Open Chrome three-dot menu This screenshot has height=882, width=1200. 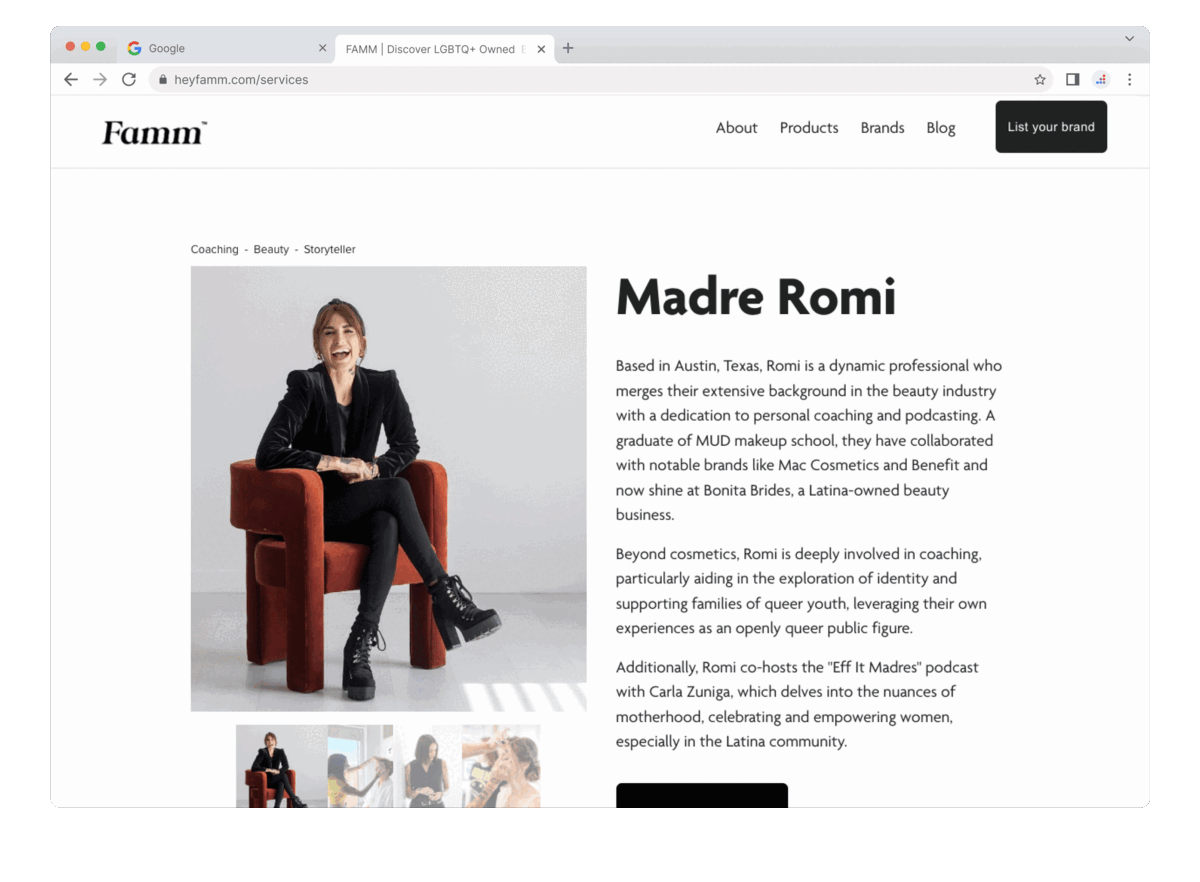coord(1130,79)
